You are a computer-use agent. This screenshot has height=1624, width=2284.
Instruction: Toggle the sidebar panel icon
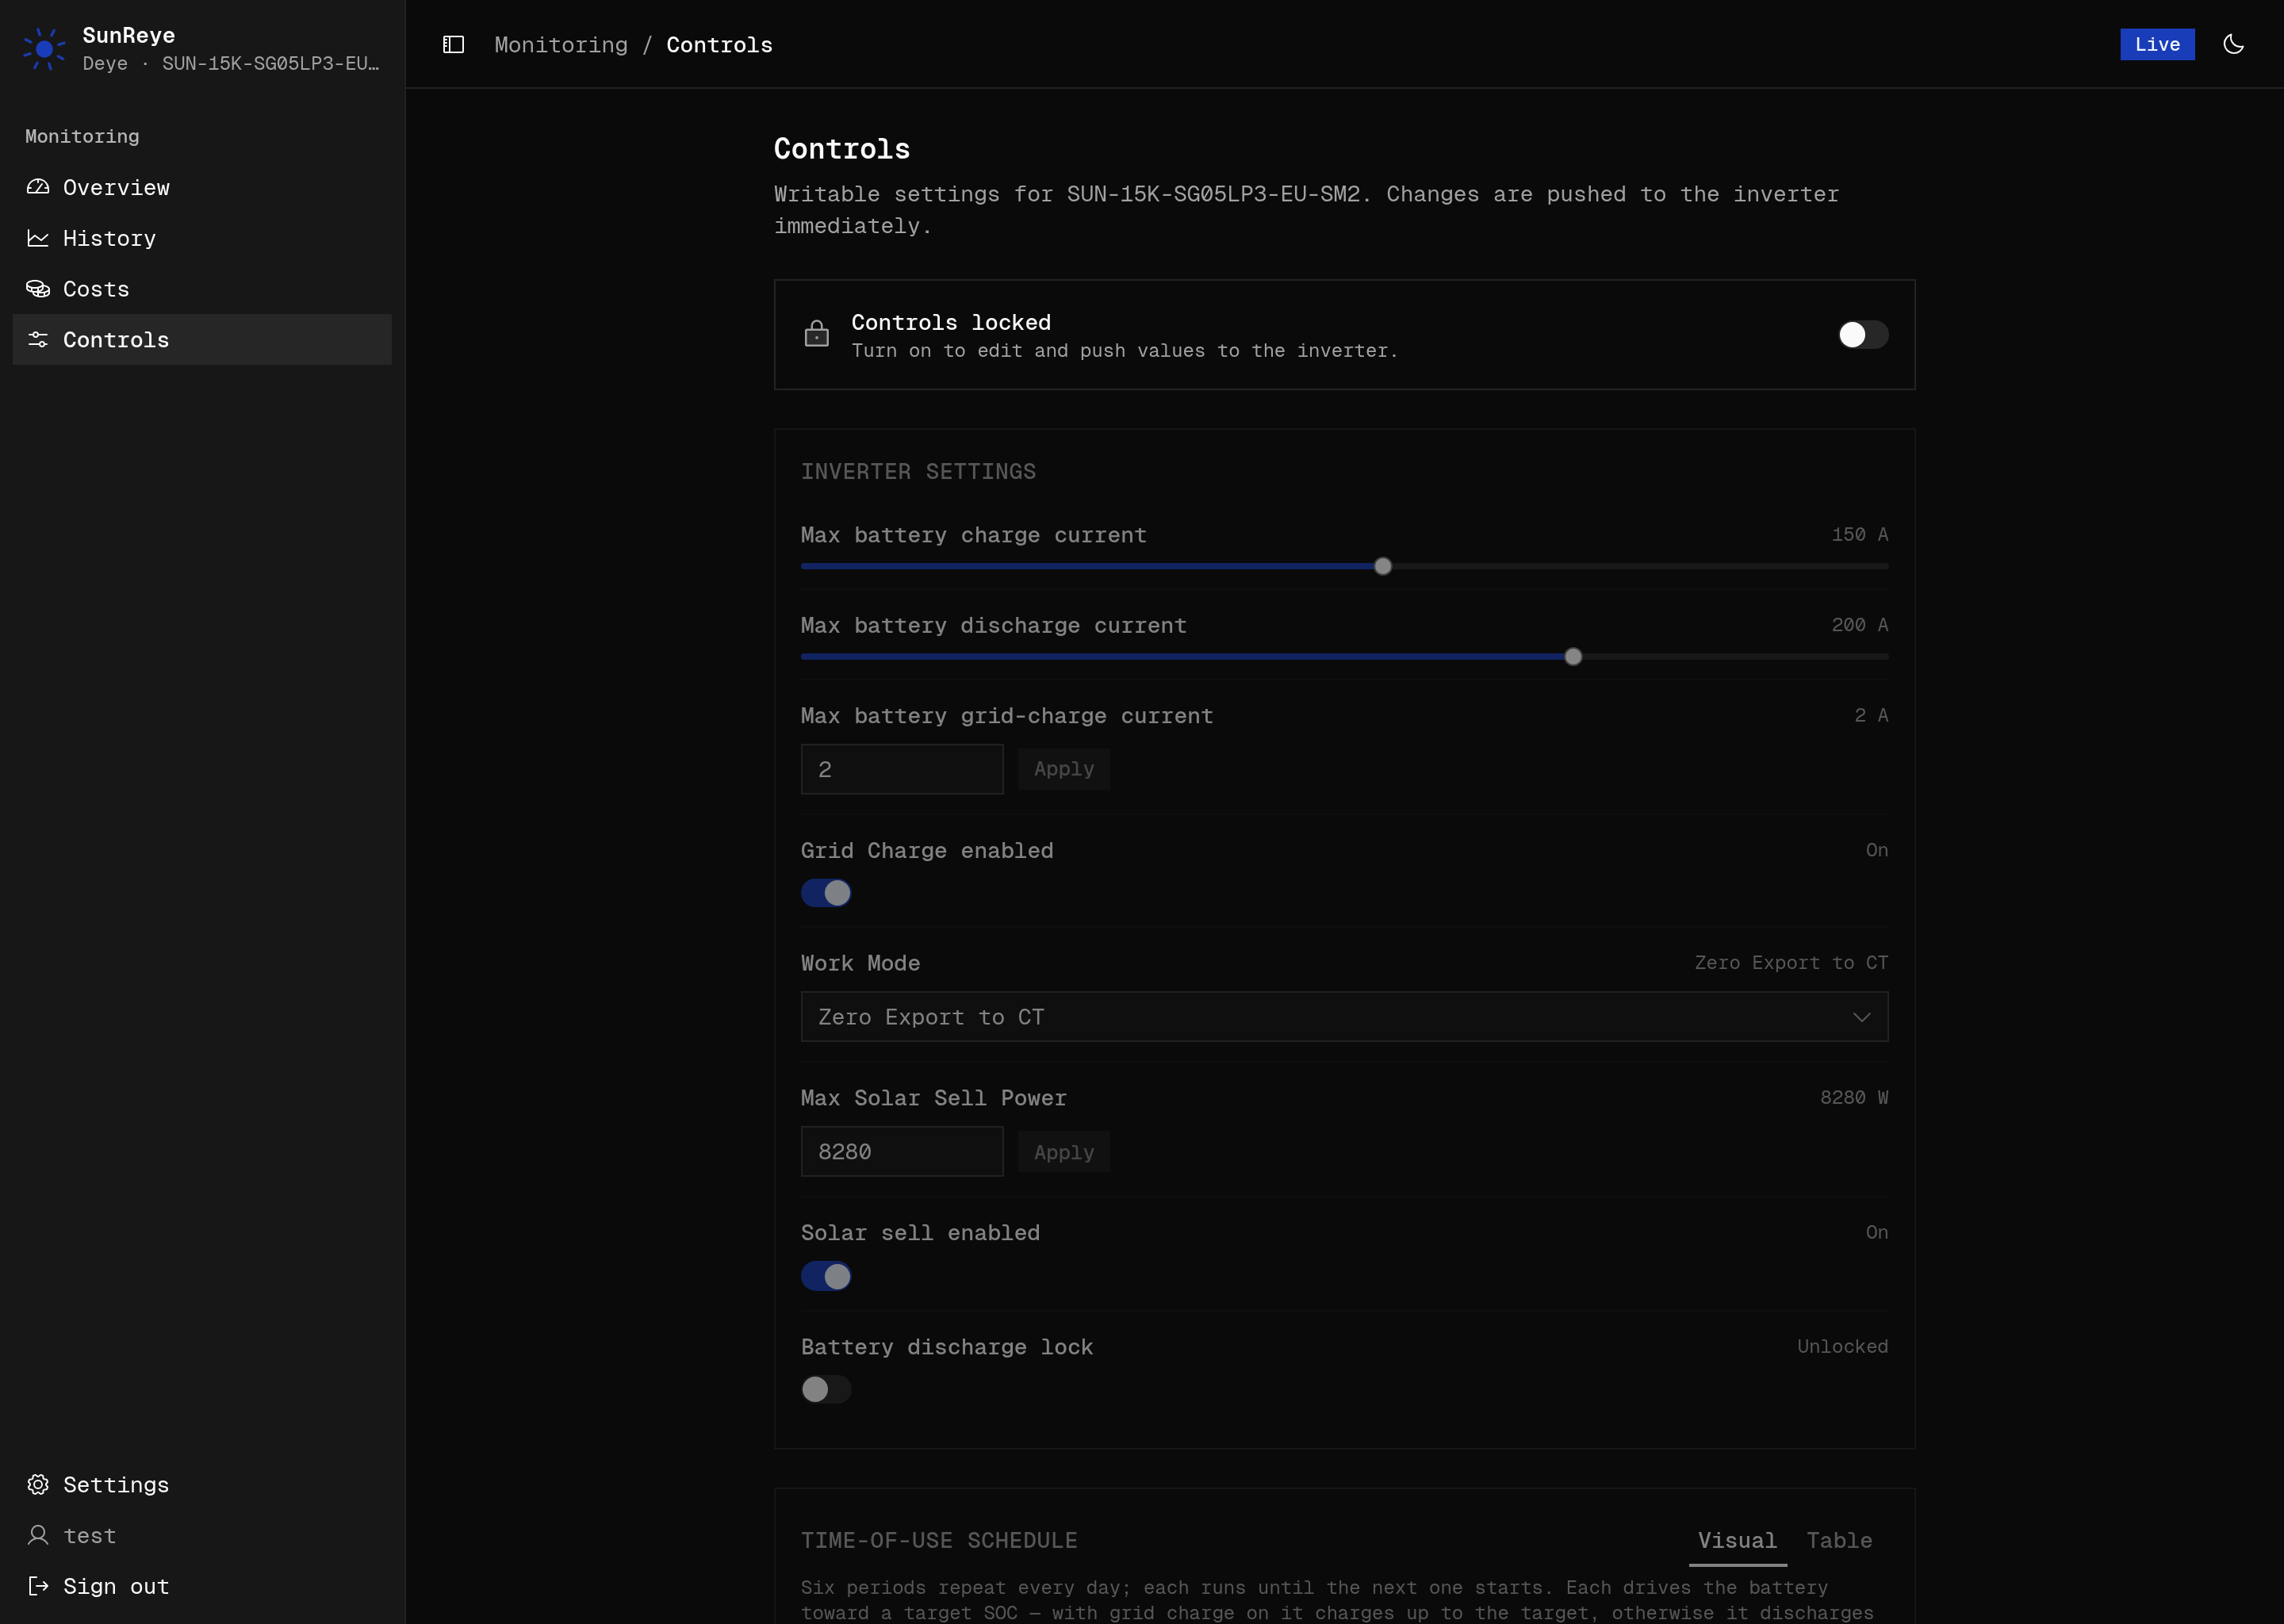453,45
